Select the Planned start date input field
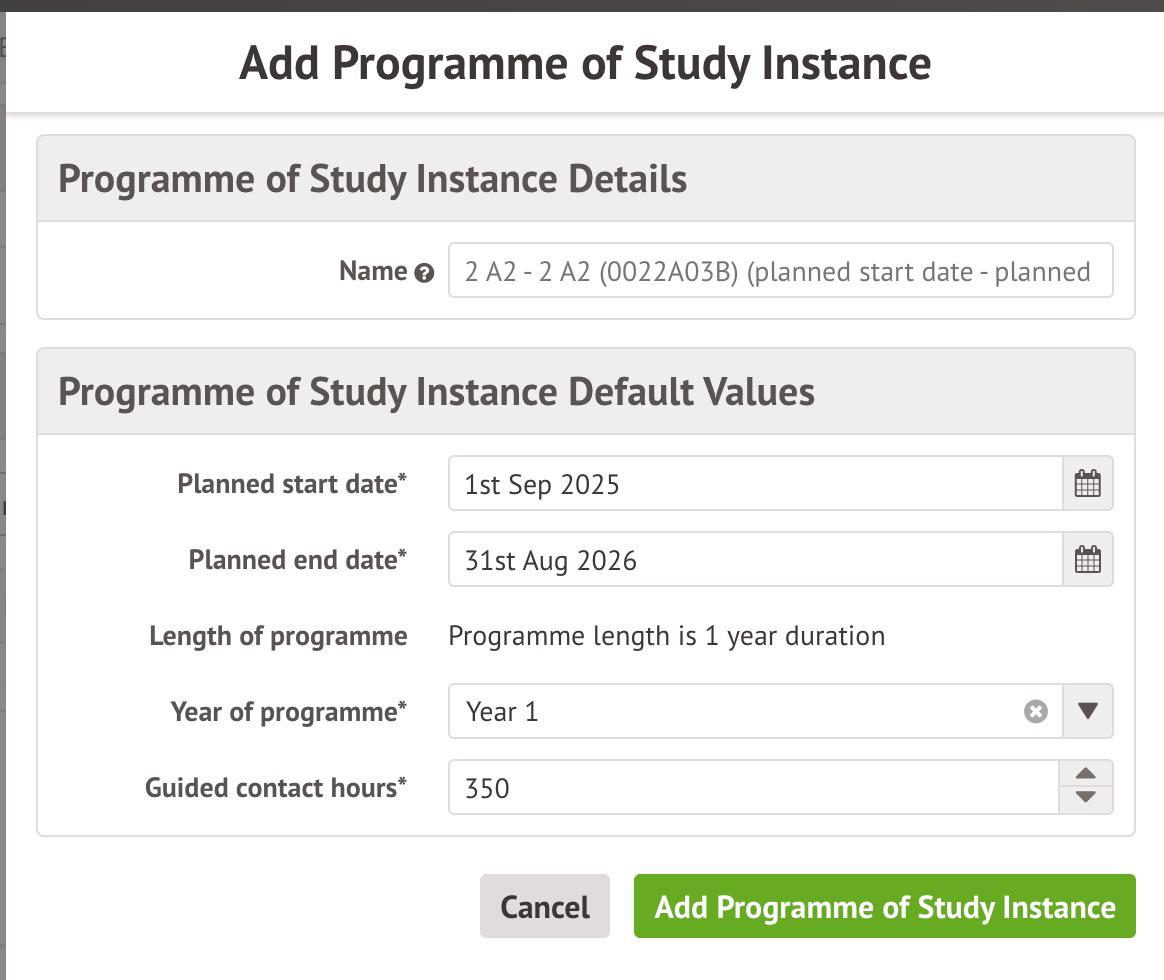 tap(754, 484)
